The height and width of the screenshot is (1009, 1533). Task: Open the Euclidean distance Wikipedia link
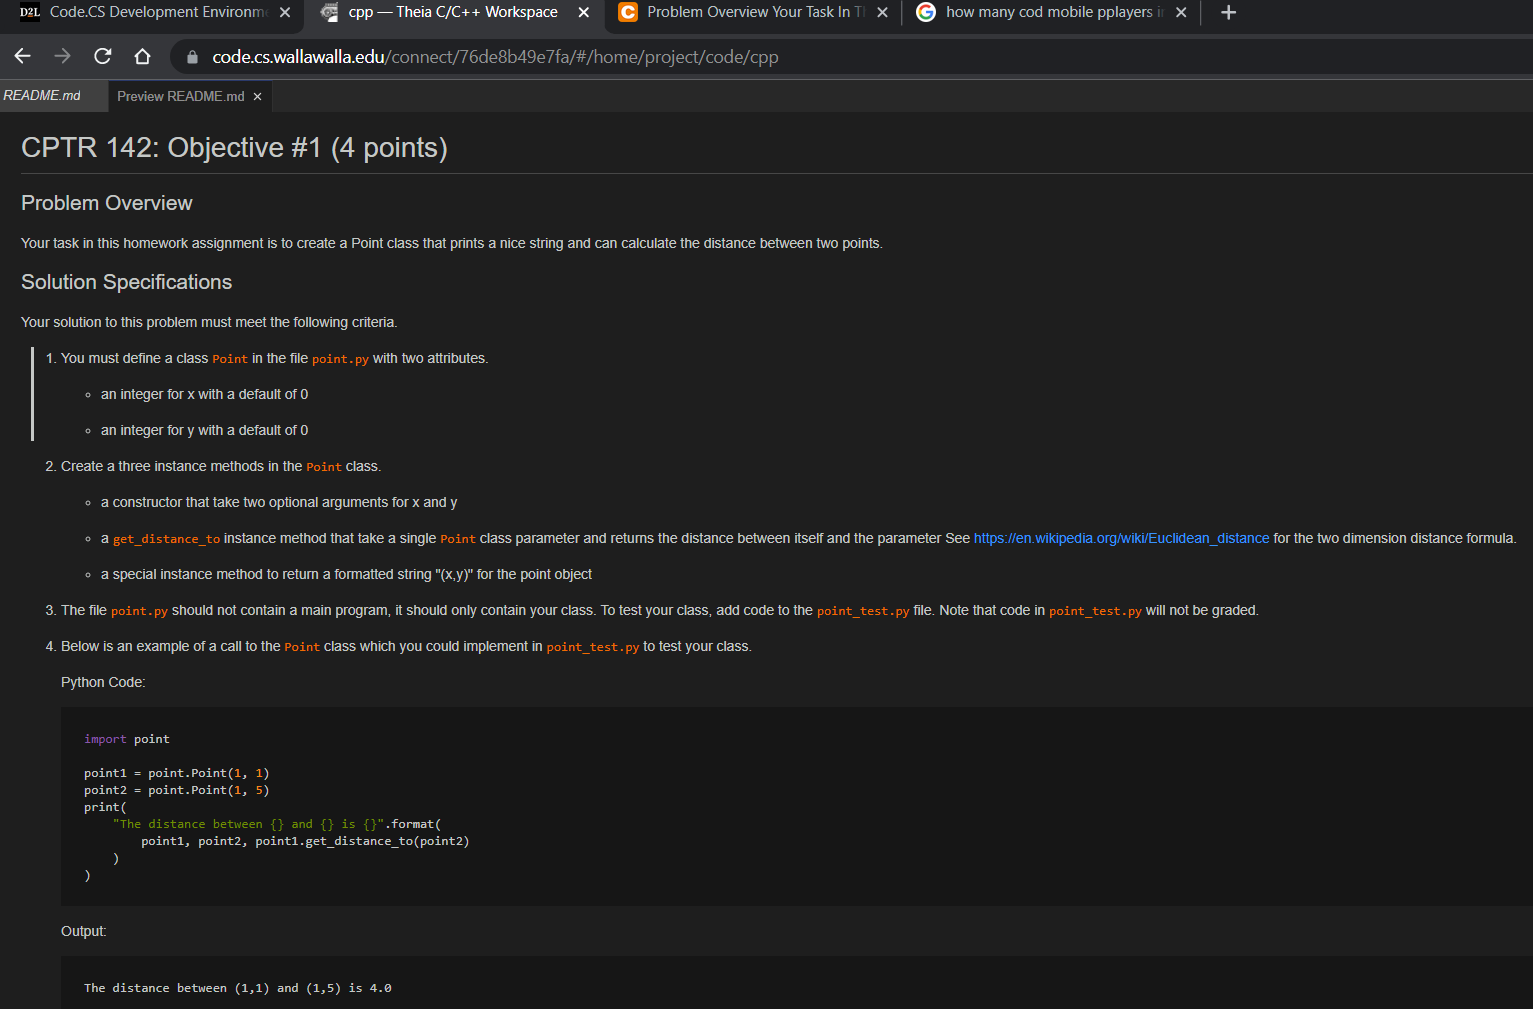[x=1121, y=538]
